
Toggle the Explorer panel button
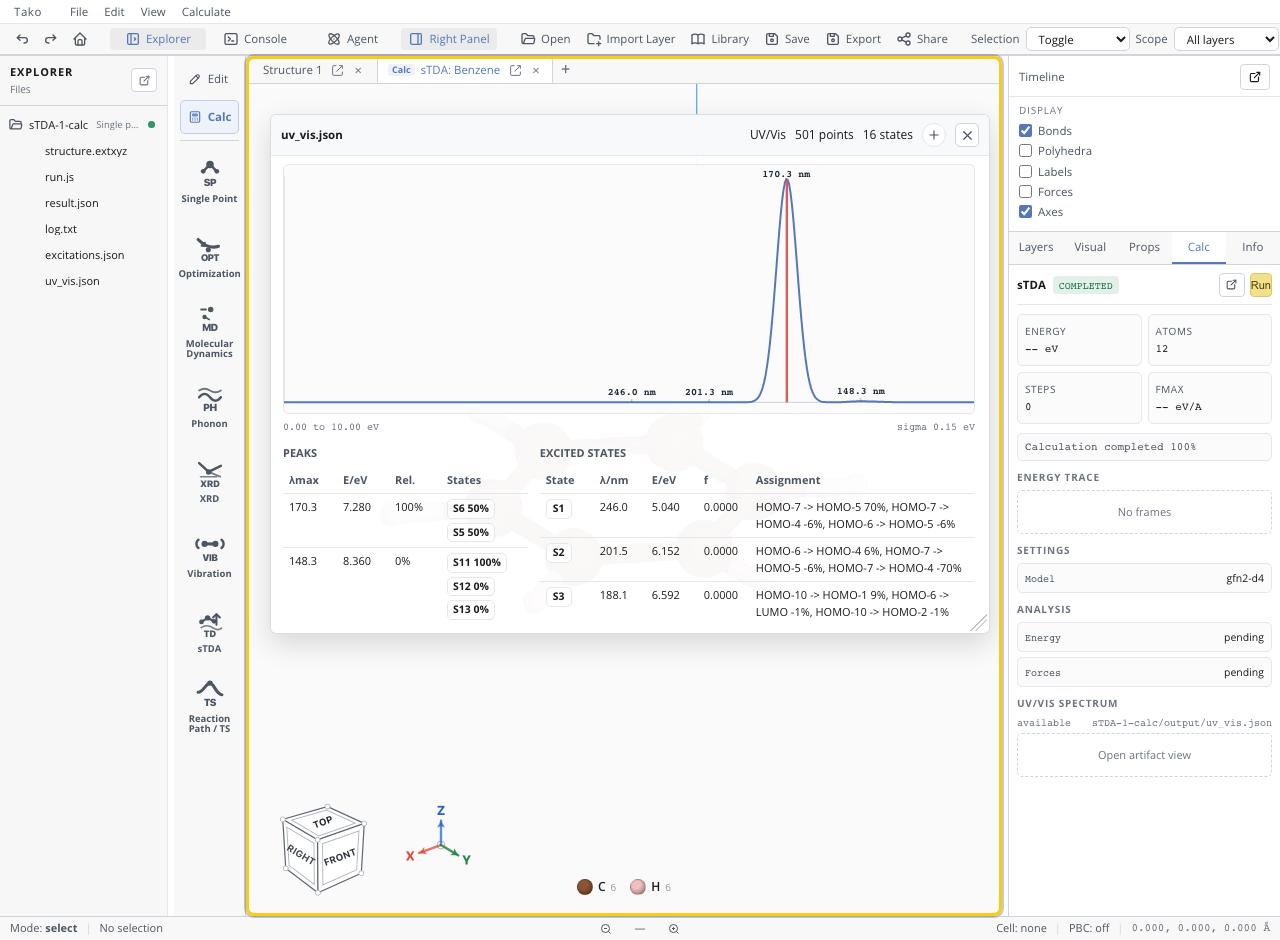158,39
